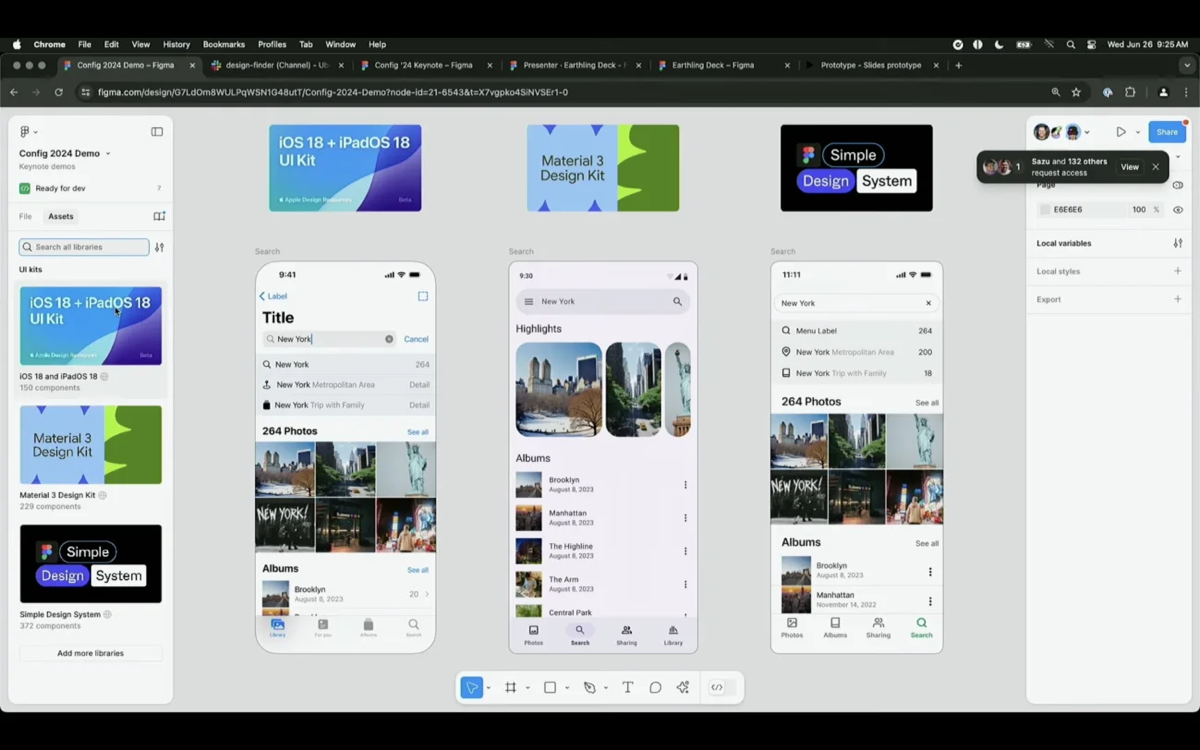1200x750 pixels.
Task: Open shape tools dropdown arrow
Action: coord(567,689)
